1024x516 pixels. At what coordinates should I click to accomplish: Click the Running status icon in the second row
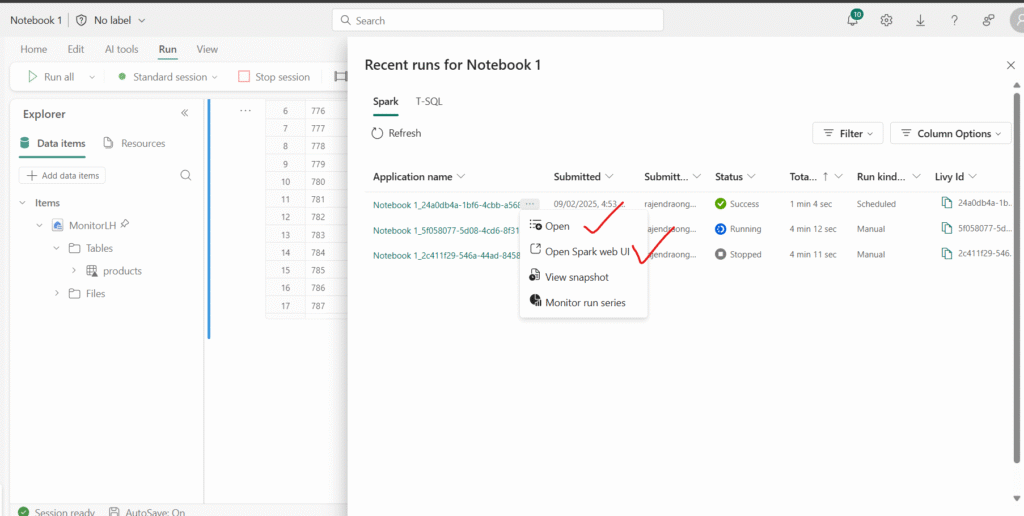(x=721, y=229)
